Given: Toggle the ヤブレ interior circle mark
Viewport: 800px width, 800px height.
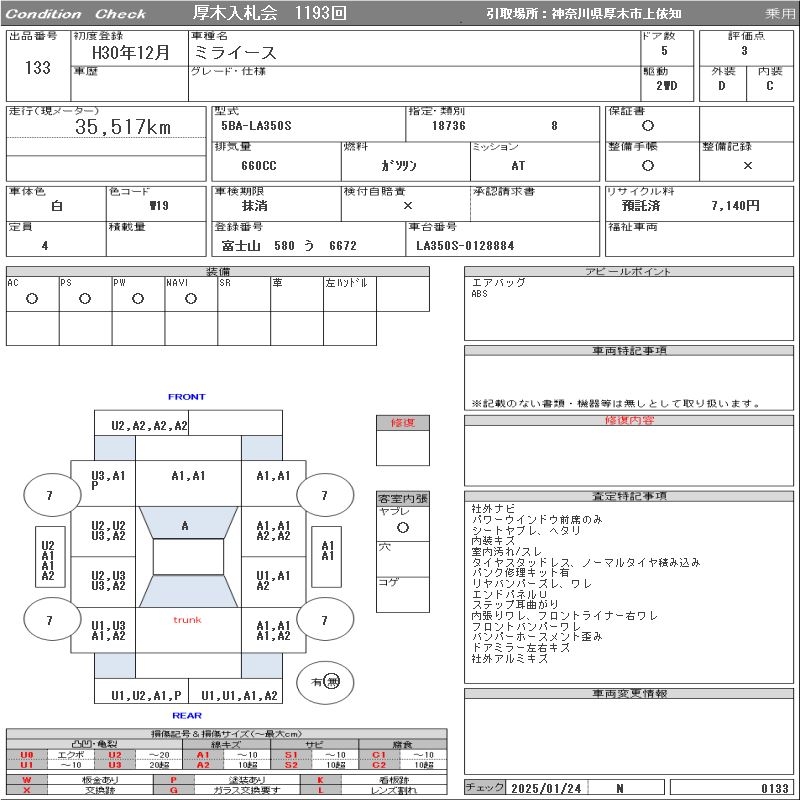Looking at the screenshot, I should 402,526.
